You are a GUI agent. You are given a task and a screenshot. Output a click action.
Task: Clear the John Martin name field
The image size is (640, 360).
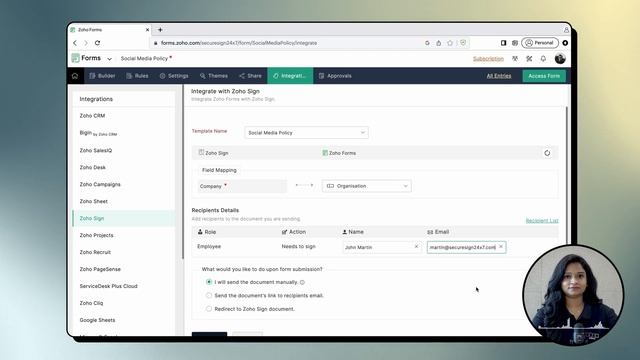point(416,247)
